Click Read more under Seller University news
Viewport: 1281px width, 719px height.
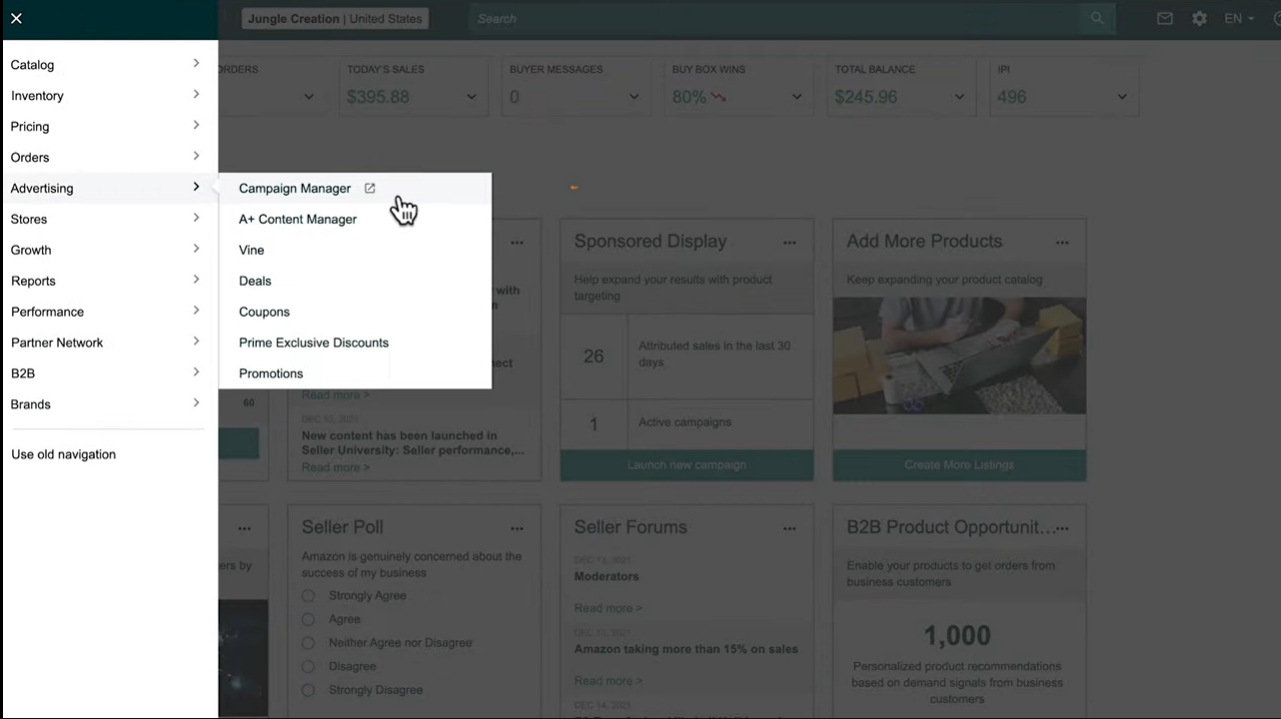pyautogui.click(x=336, y=467)
